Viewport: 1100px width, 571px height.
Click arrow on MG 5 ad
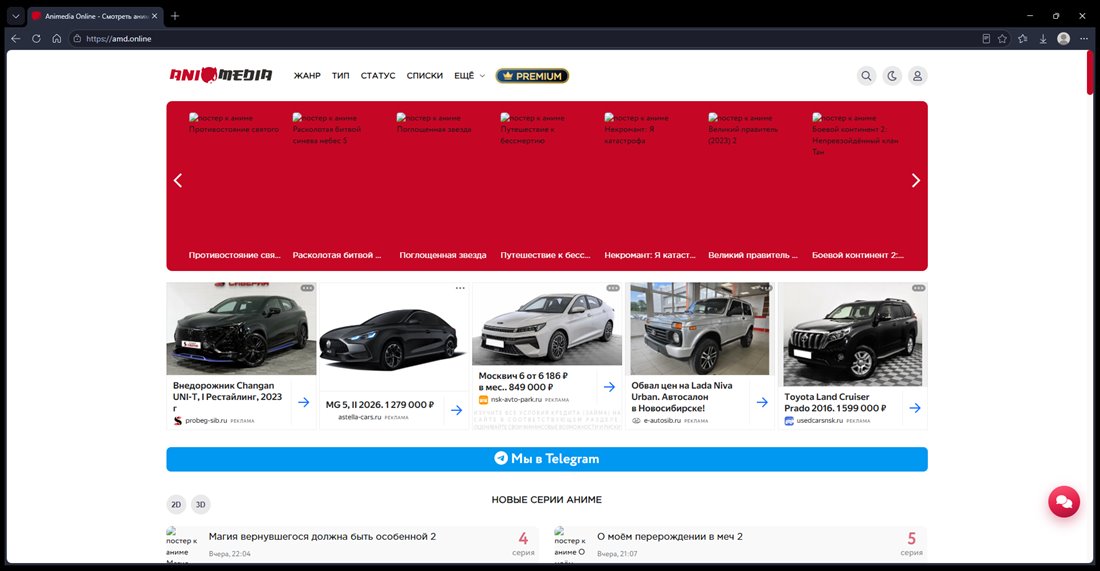[456, 410]
